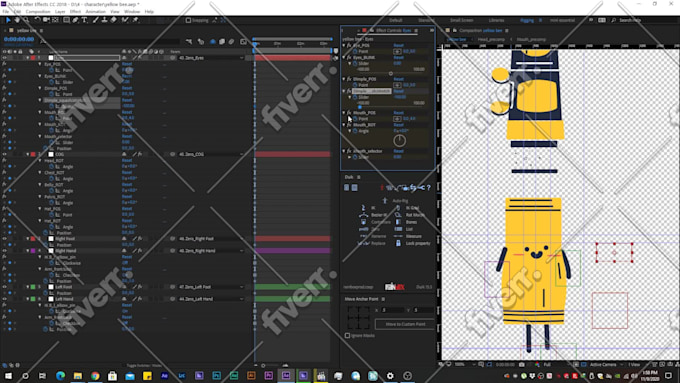Open the Layer menu
The image size is (680, 383).
pyautogui.click(x=60, y=12)
